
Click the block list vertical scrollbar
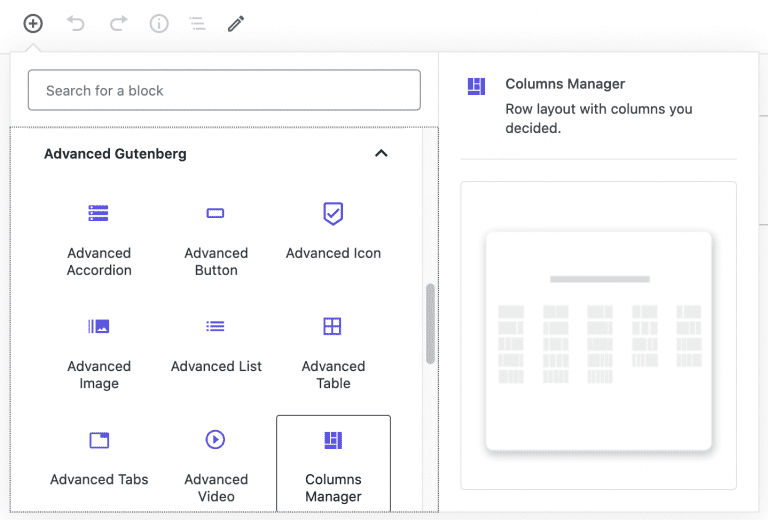(431, 324)
